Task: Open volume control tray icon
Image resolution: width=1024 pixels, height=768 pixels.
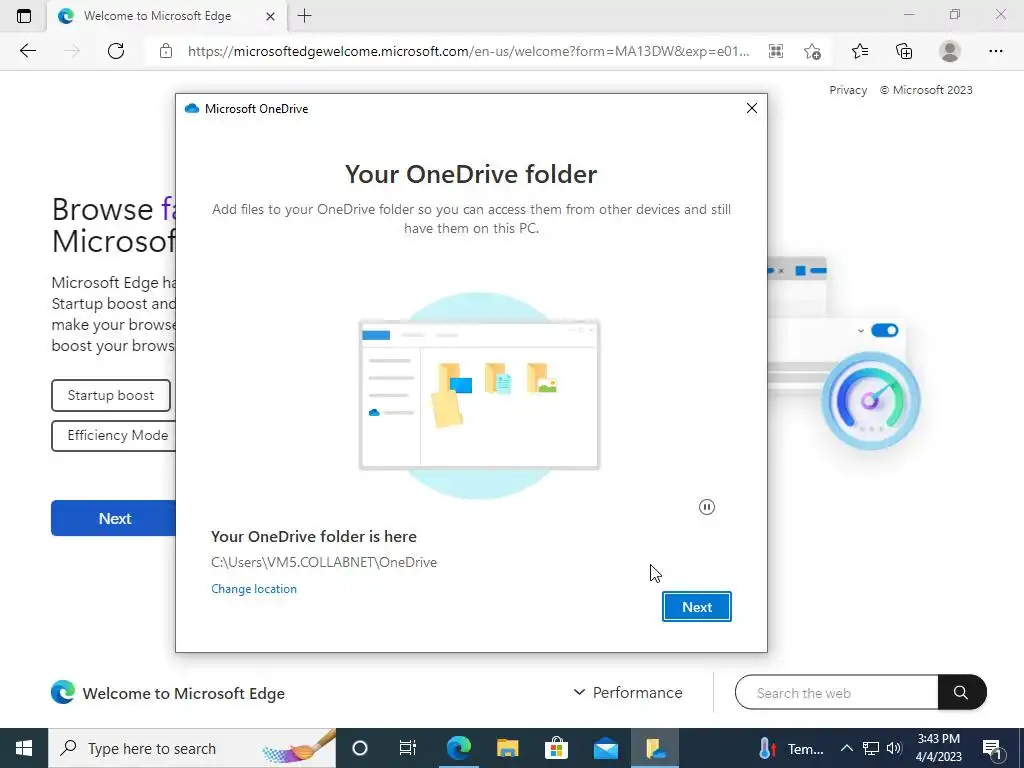Action: (x=894, y=748)
